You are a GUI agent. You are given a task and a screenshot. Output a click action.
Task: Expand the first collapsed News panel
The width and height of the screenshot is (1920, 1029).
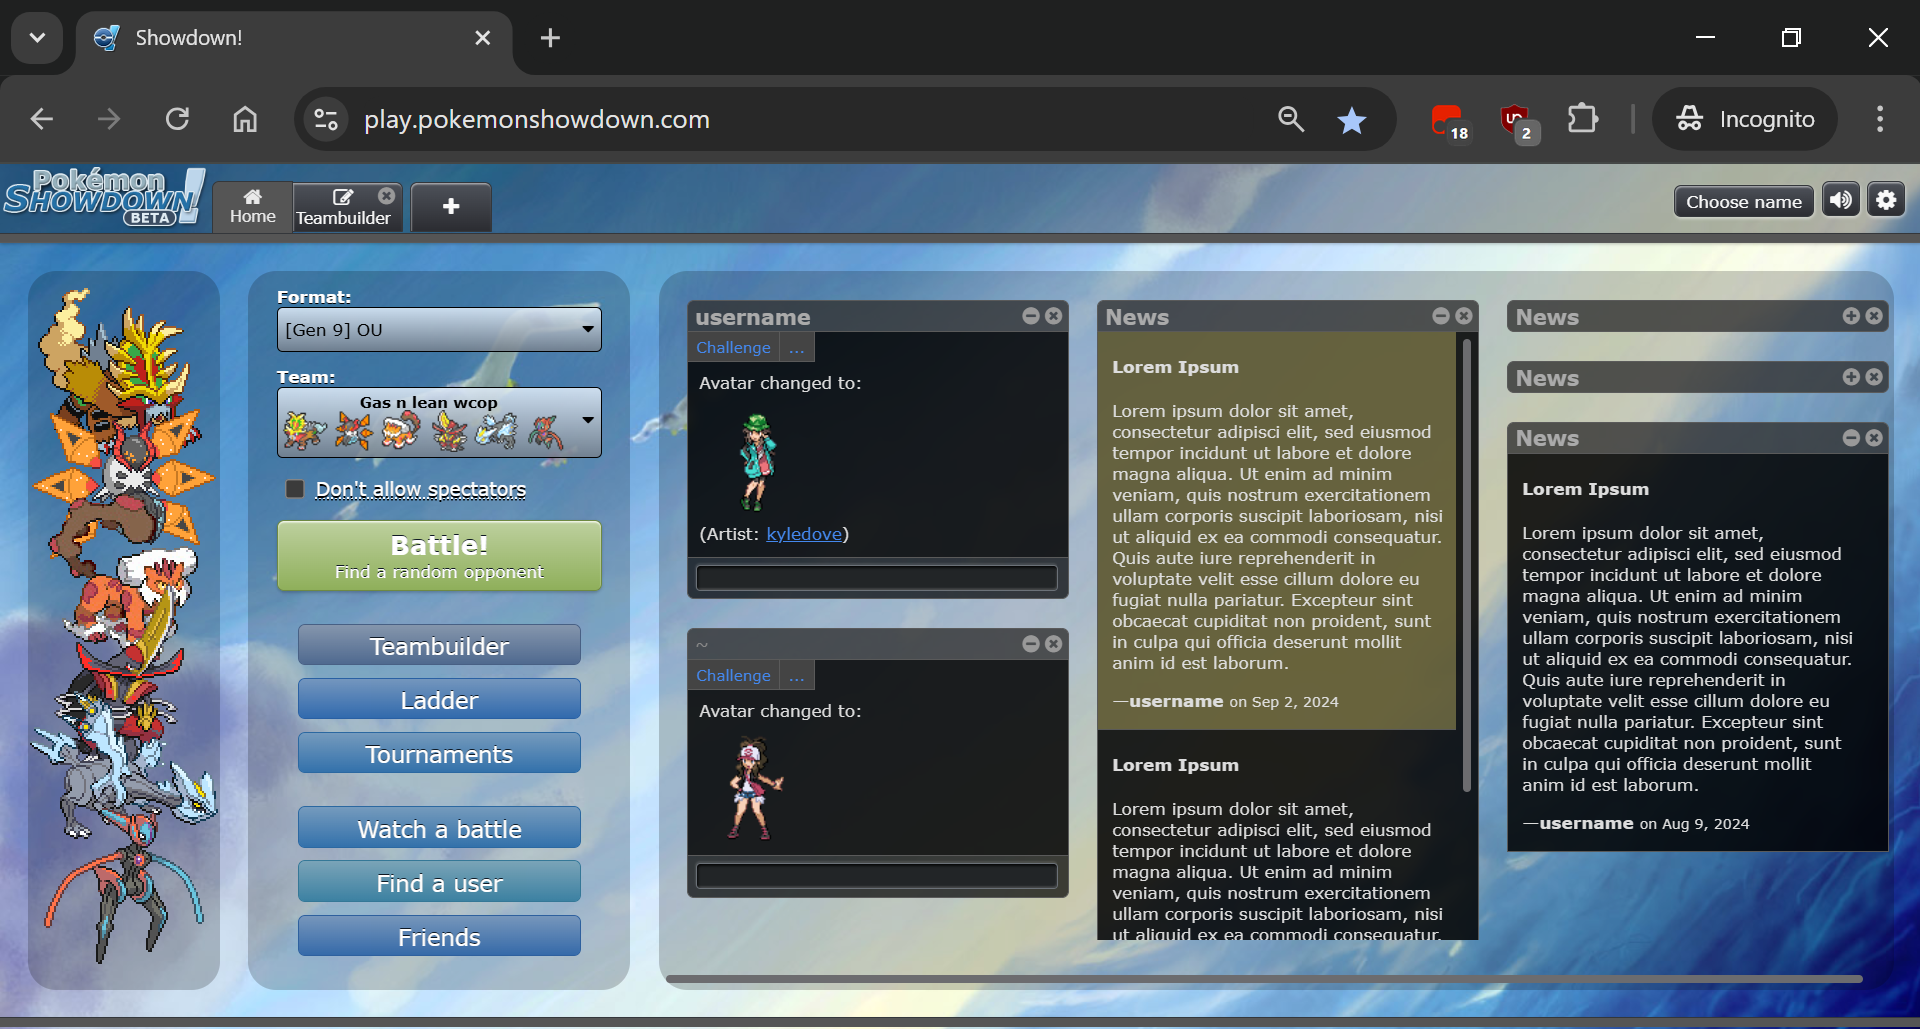point(1851,316)
